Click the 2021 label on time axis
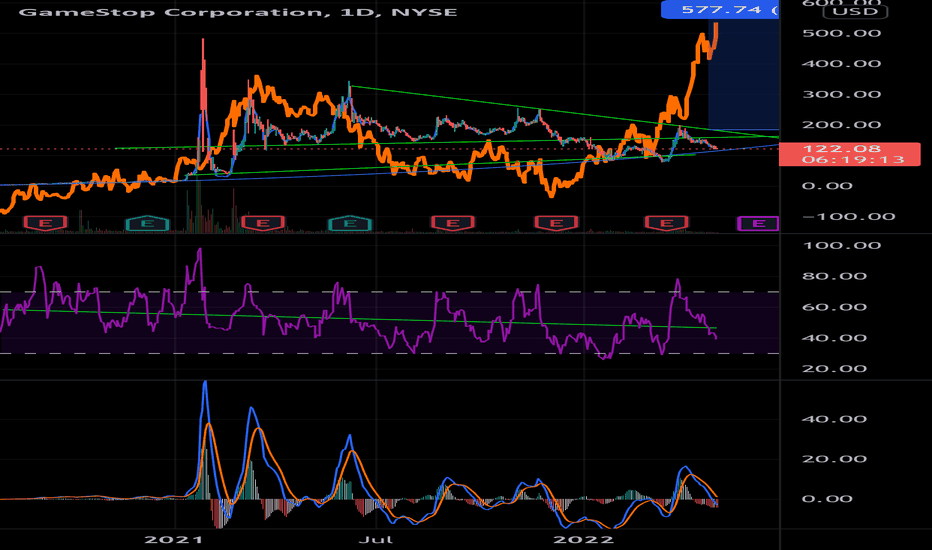This screenshot has width=932, height=550. (174, 539)
